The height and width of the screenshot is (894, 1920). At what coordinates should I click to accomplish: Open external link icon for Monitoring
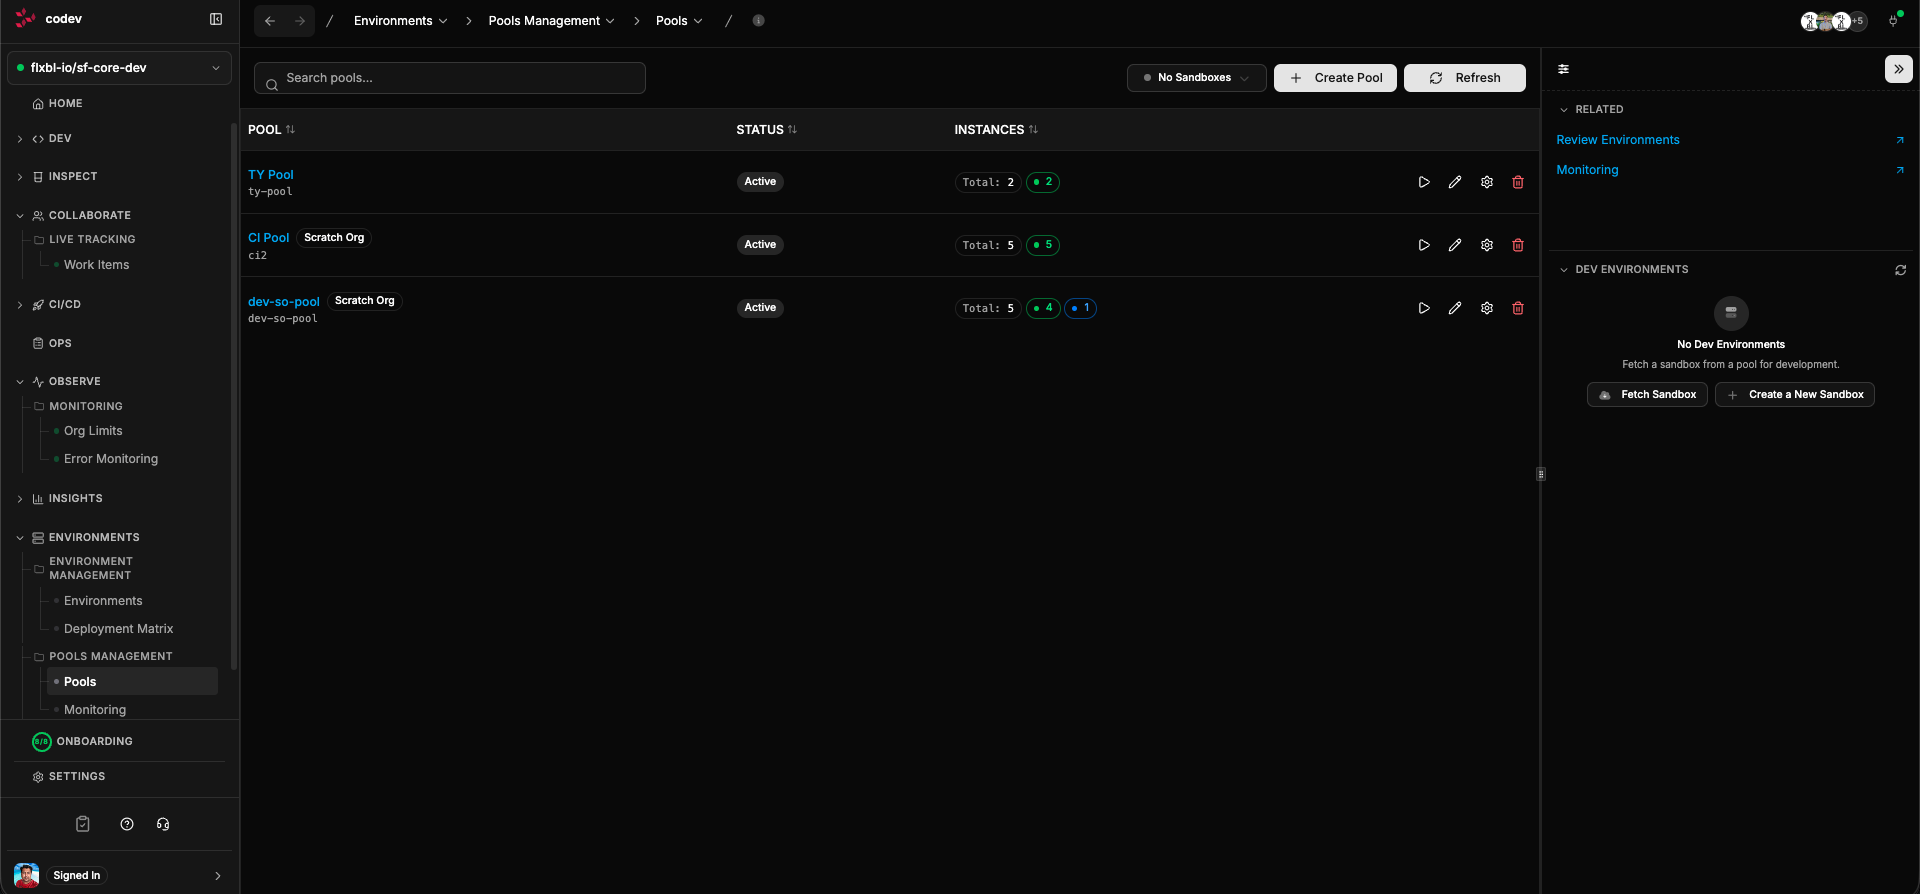click(1900, 170)
